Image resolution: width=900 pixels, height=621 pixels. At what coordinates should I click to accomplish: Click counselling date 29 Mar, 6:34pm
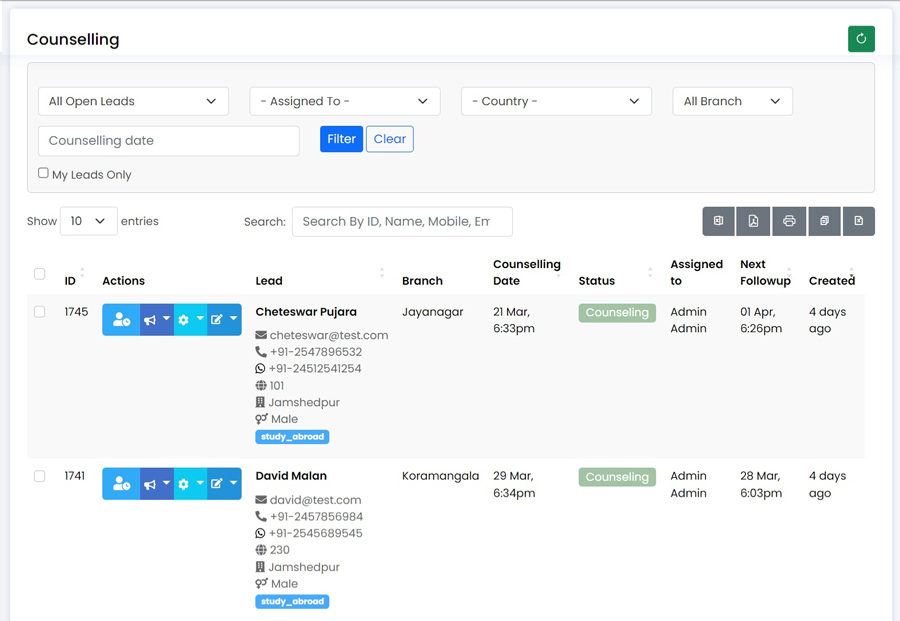pyautogui.click(x=514, y=484)
